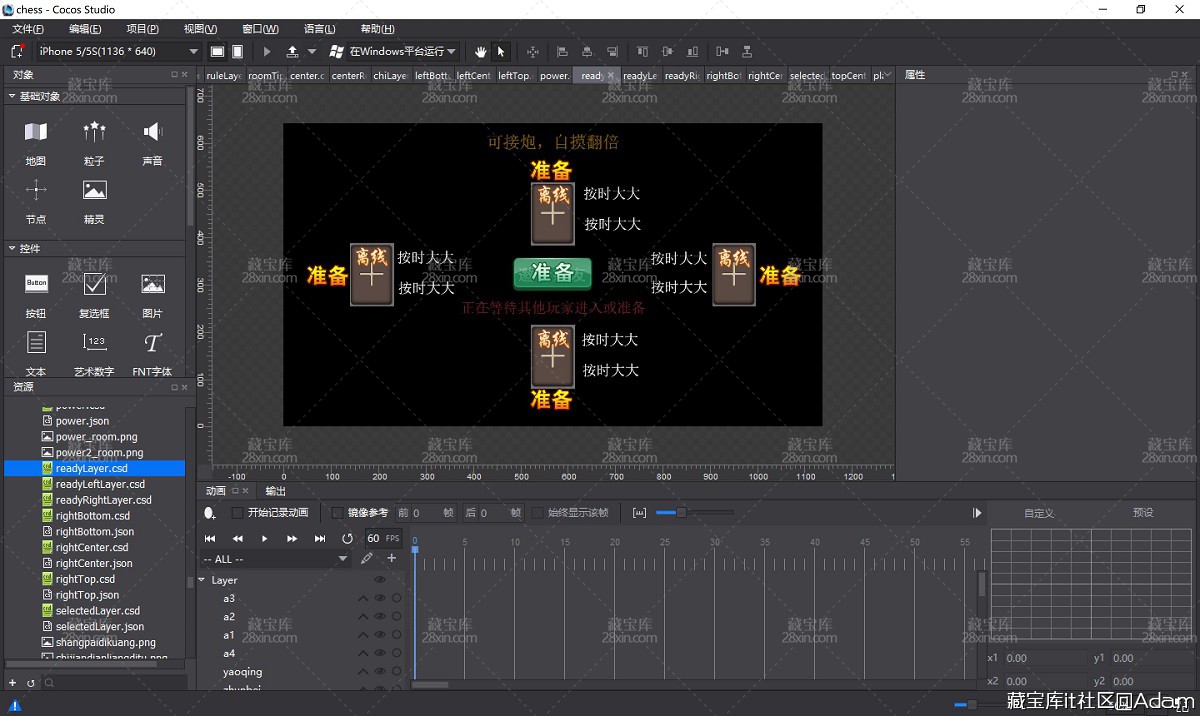Hide the a3 layer with the eye icon

coord(379,599)
